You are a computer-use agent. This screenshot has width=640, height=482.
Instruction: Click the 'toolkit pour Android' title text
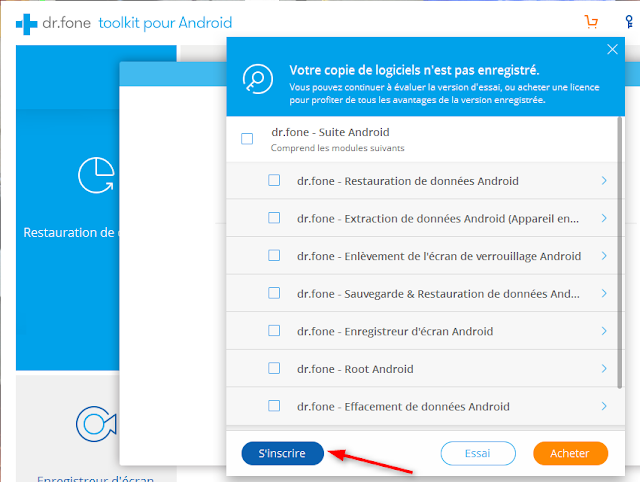click(165, 23)
